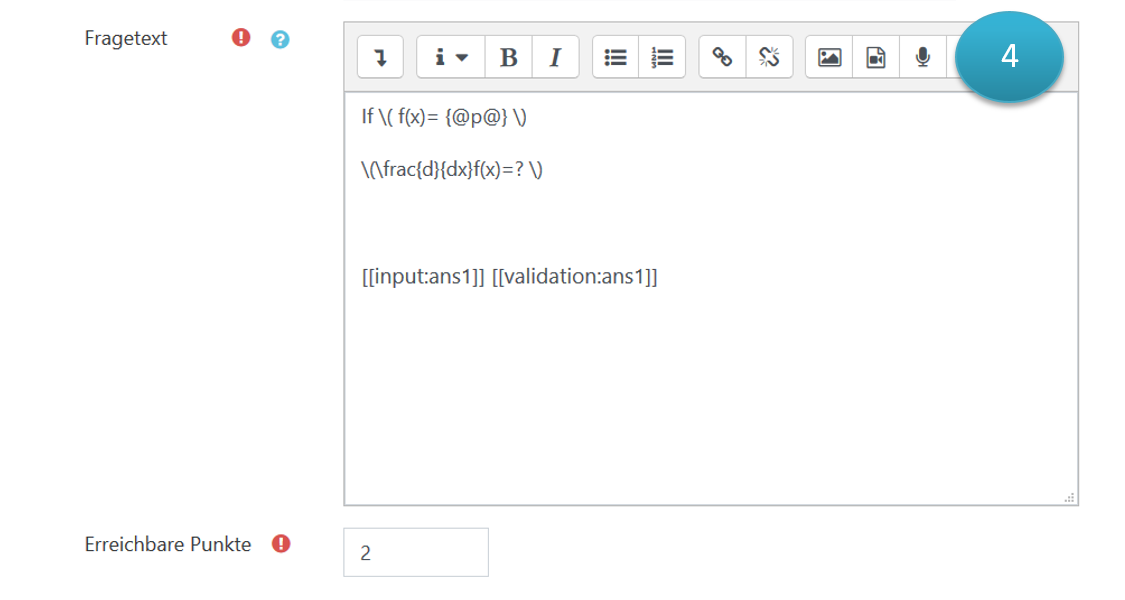Image resolution: width=1125 pixels, height=600 pixels.
Task: Toggle bold formatting
Action: [x=508, y=58]
